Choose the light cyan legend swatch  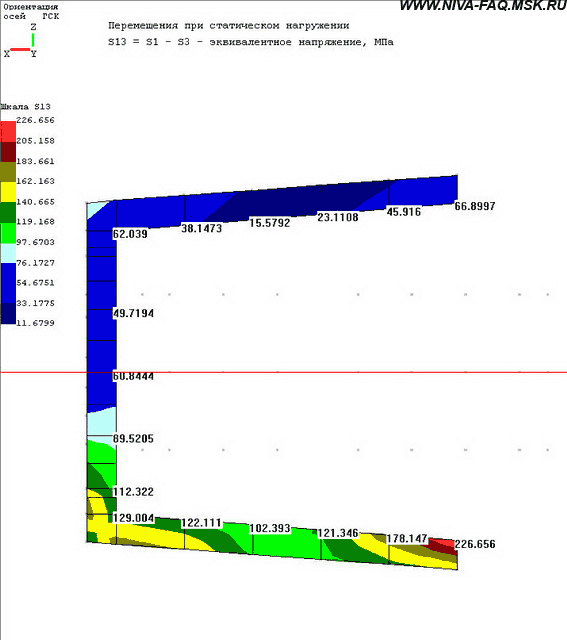click(x=8, y=253)
